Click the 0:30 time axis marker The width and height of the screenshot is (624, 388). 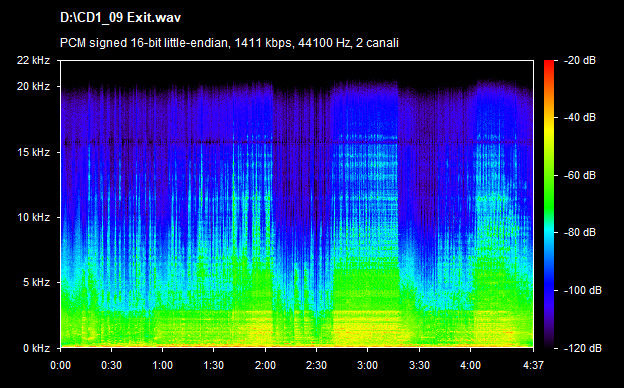coord(111,365)
